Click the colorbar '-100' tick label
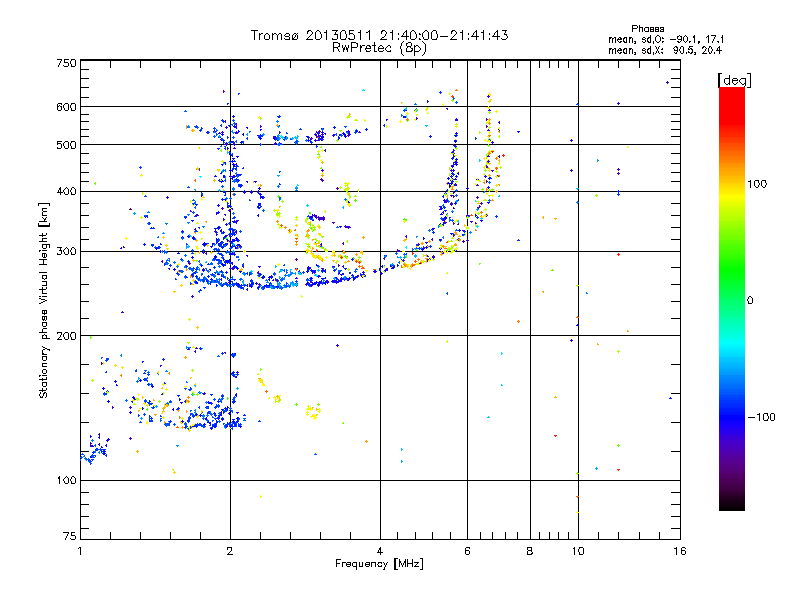Image resolution: width=800 pixels, height=600 pixels. 761,417
